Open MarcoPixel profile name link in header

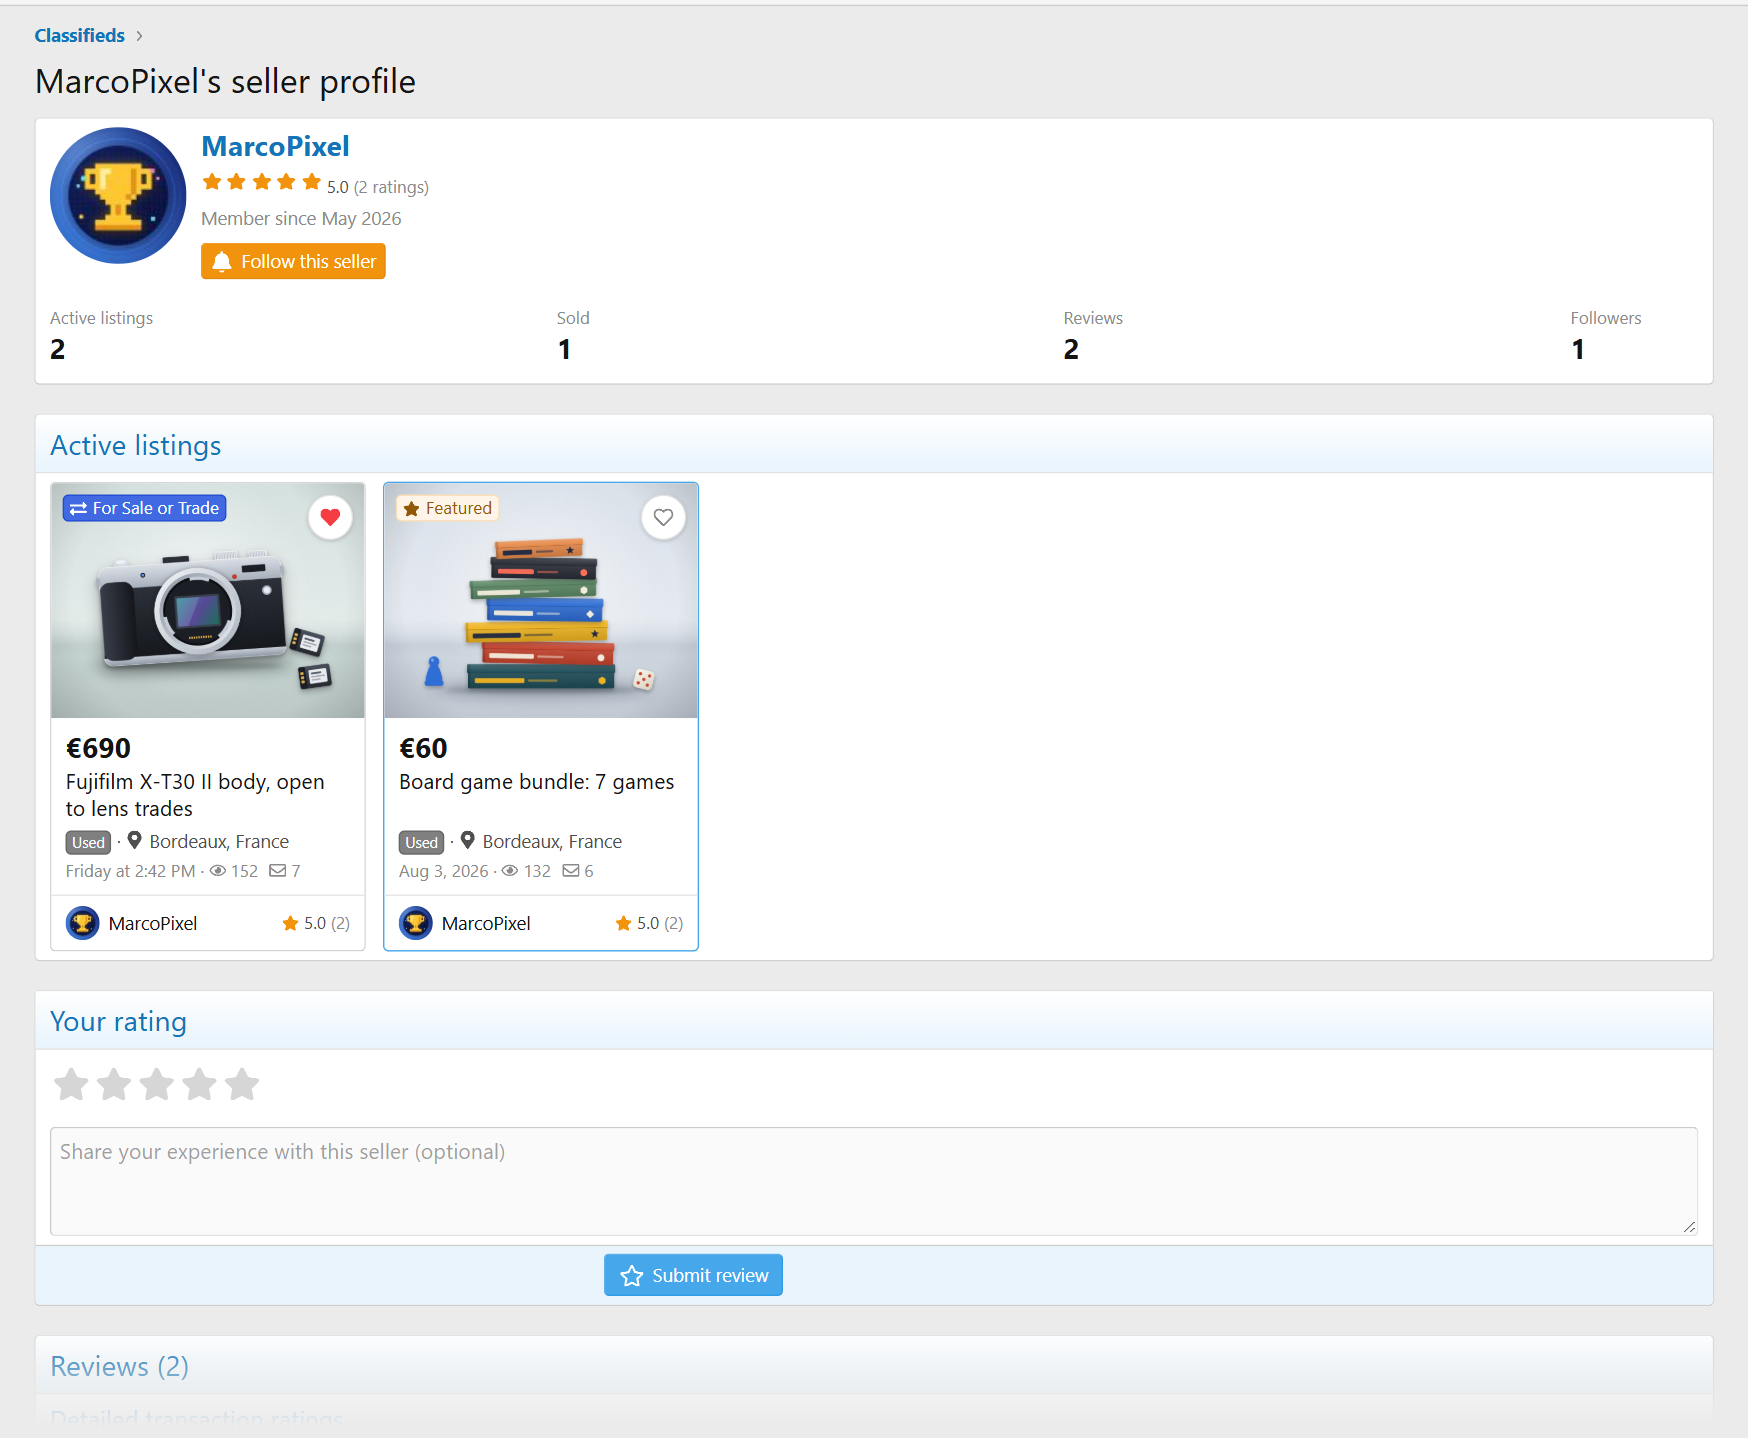pyautogui.click(x=275, y=146)
